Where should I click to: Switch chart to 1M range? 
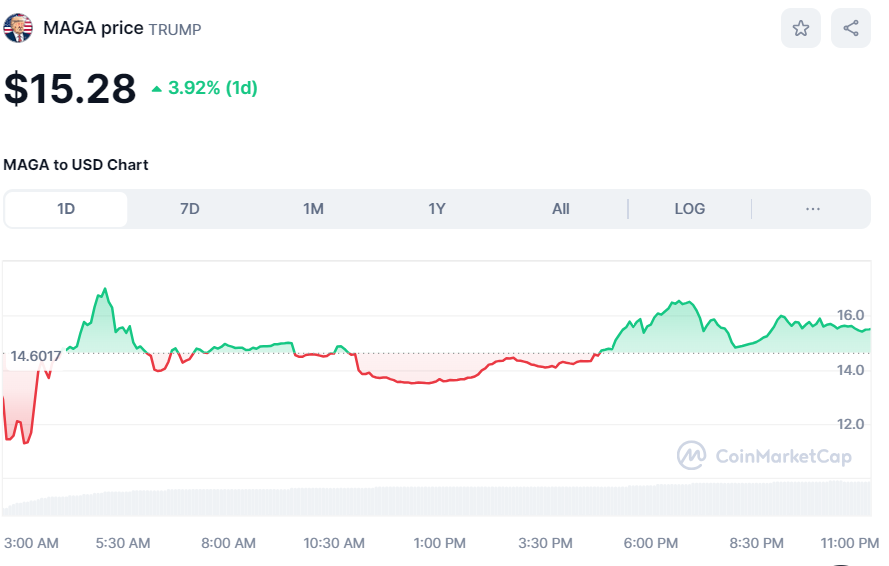coord(314,209)
